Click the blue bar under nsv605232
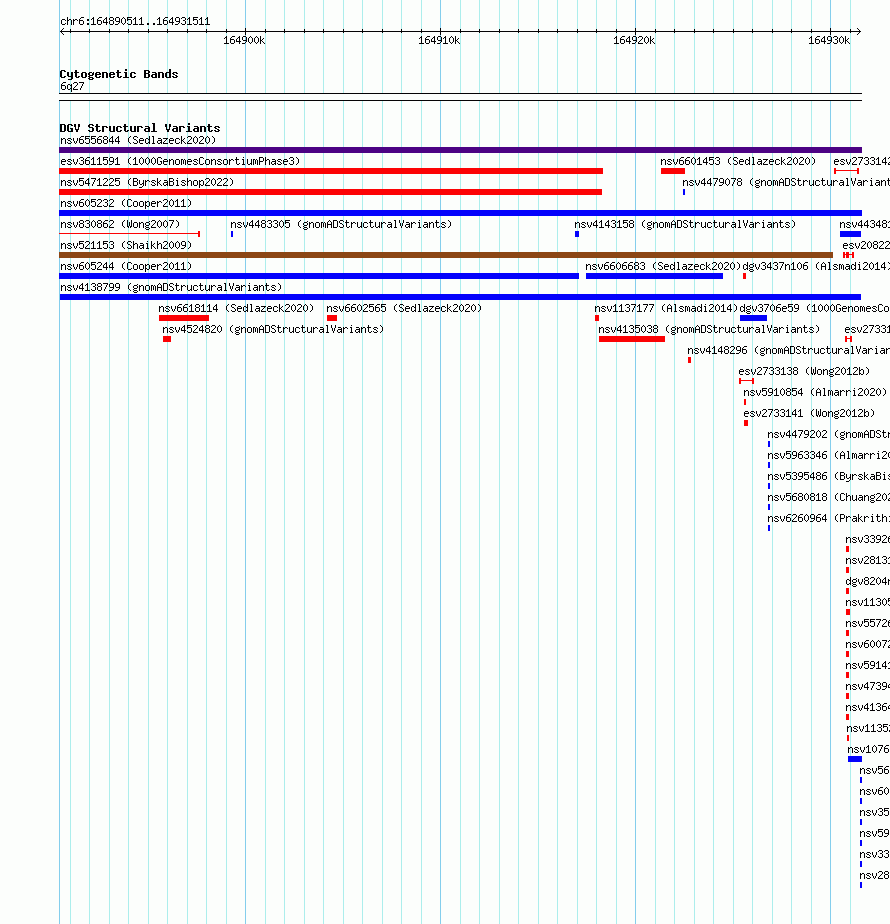890x924 pixels. tap(460, 213)
